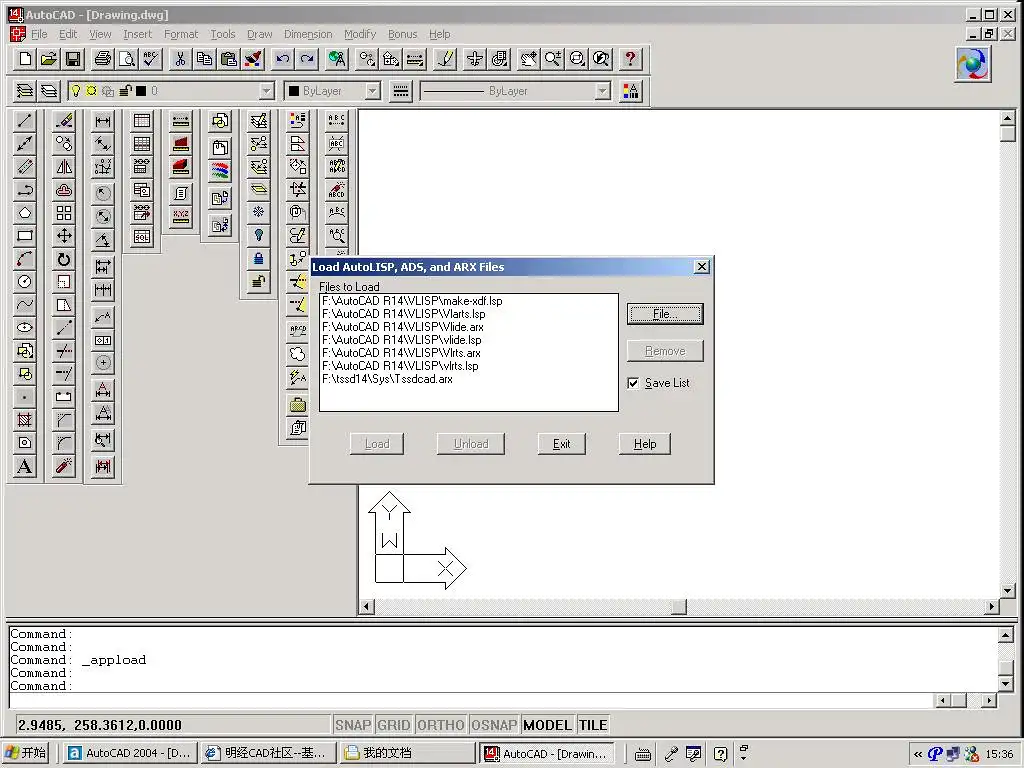The height and width of the screenshot is (768, 1024).
Task: Select the Circle draw tool
Action: point(25,282)
